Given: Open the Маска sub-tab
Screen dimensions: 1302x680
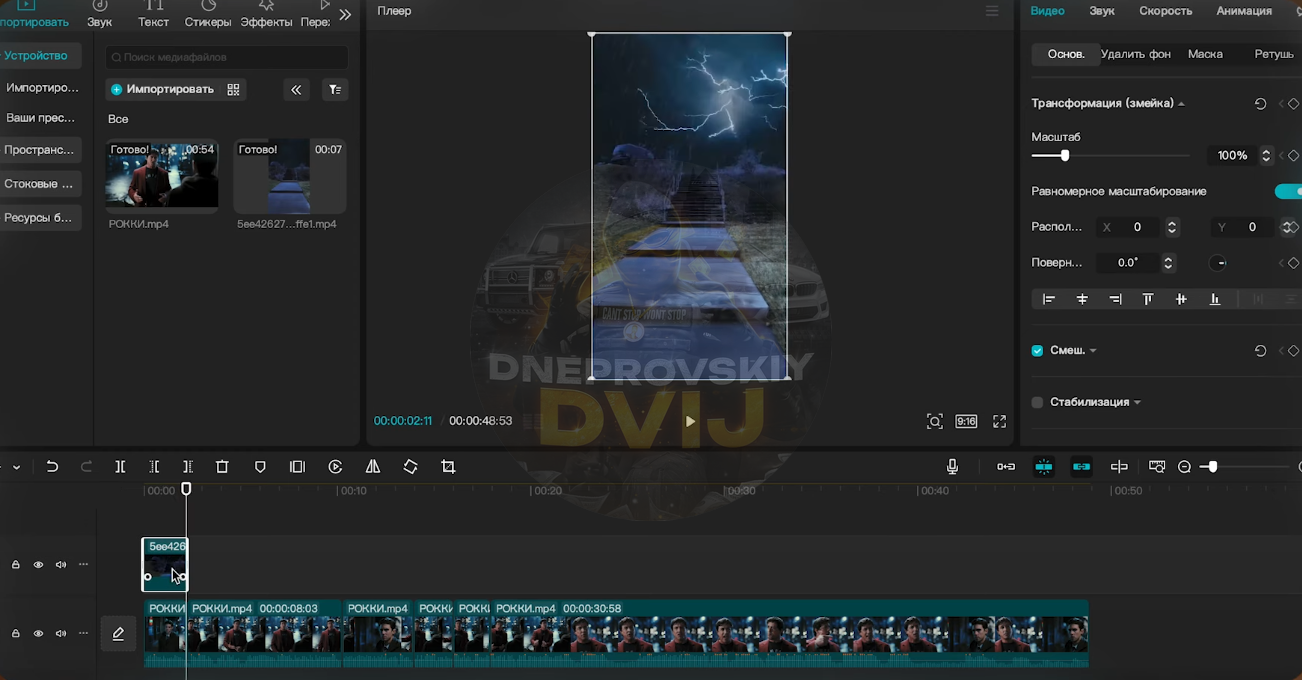Looking at the screenshot, I should 1205,54.
